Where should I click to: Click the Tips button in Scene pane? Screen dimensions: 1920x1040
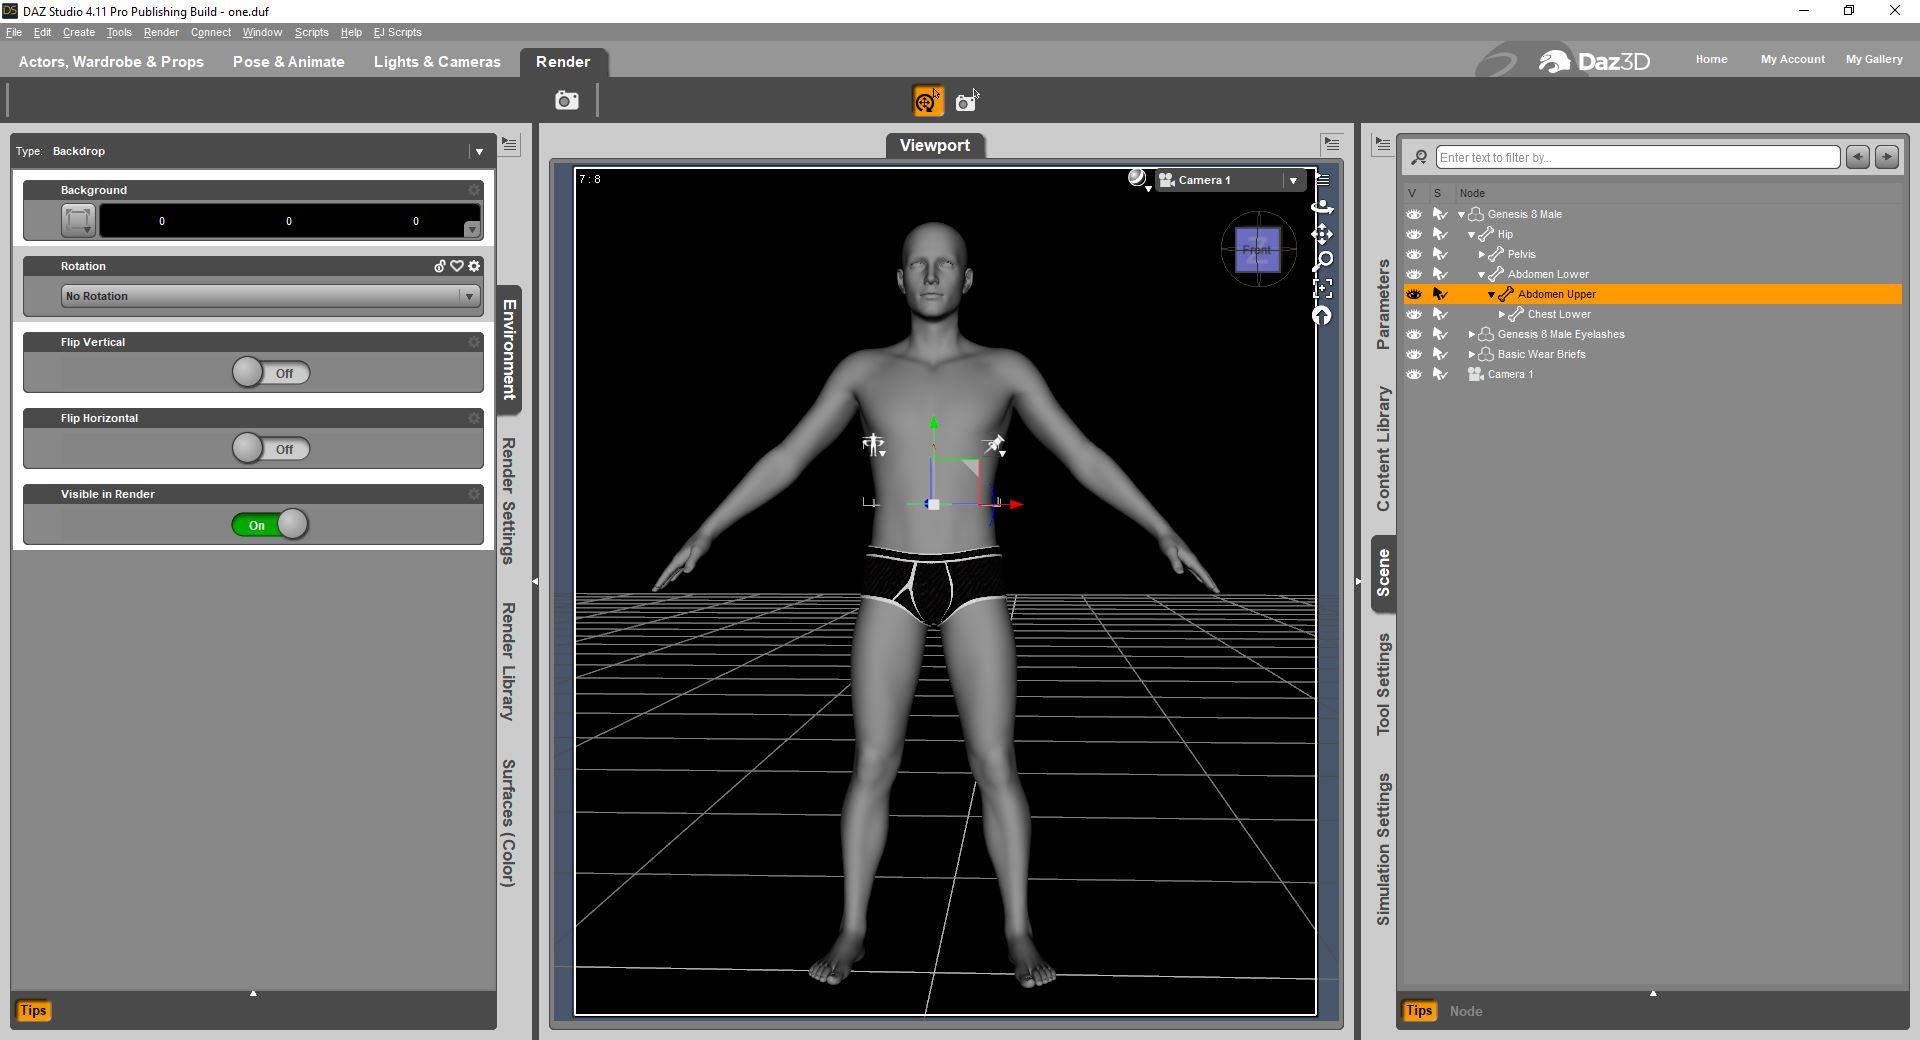point(1419,1011)
